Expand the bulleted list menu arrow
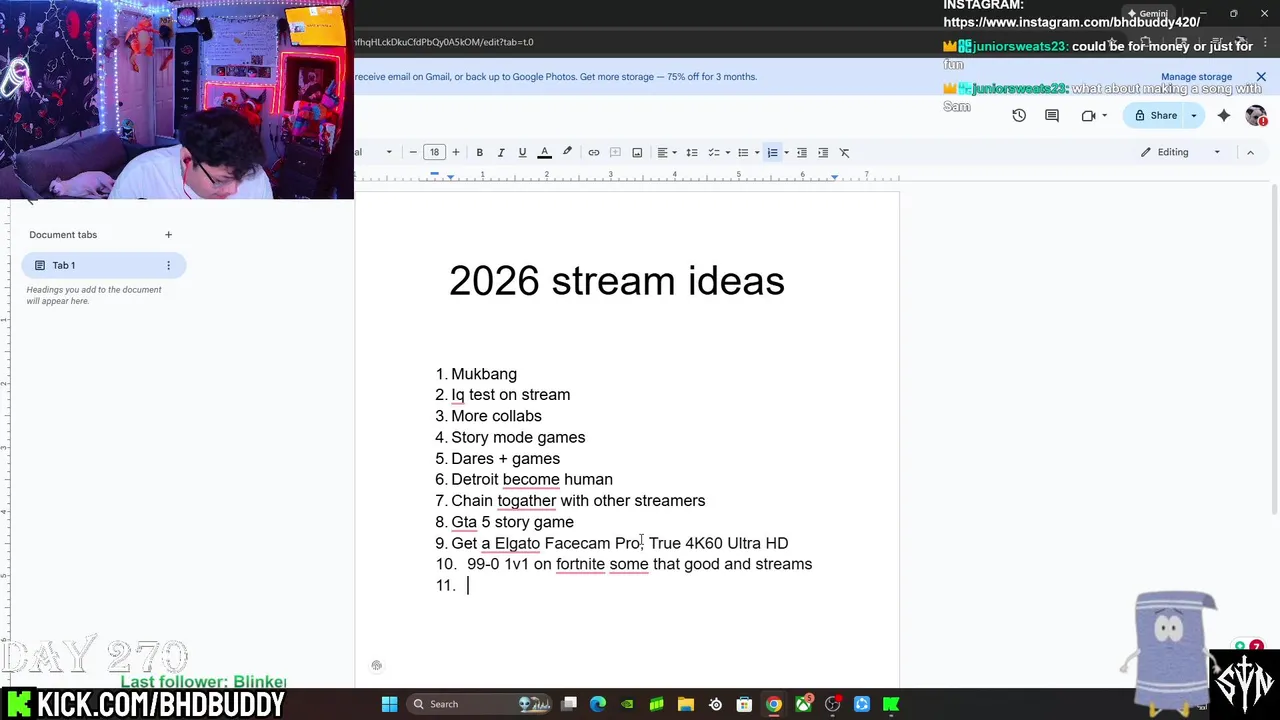1280x720 pixels. coord(757,152)
